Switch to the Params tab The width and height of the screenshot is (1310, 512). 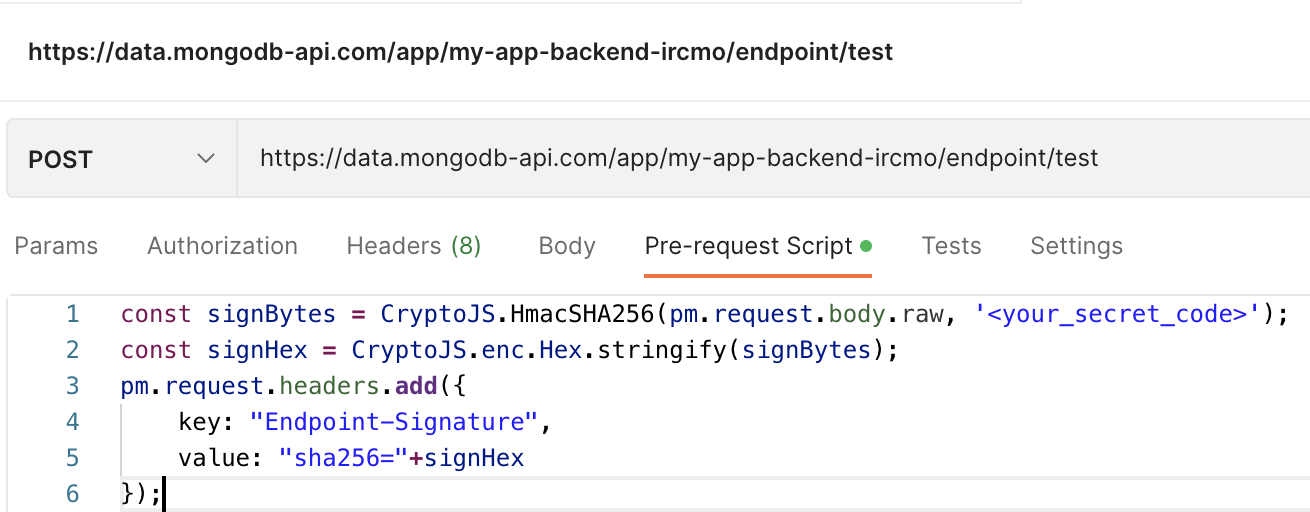pyautogui.click(x=57, y=246)
